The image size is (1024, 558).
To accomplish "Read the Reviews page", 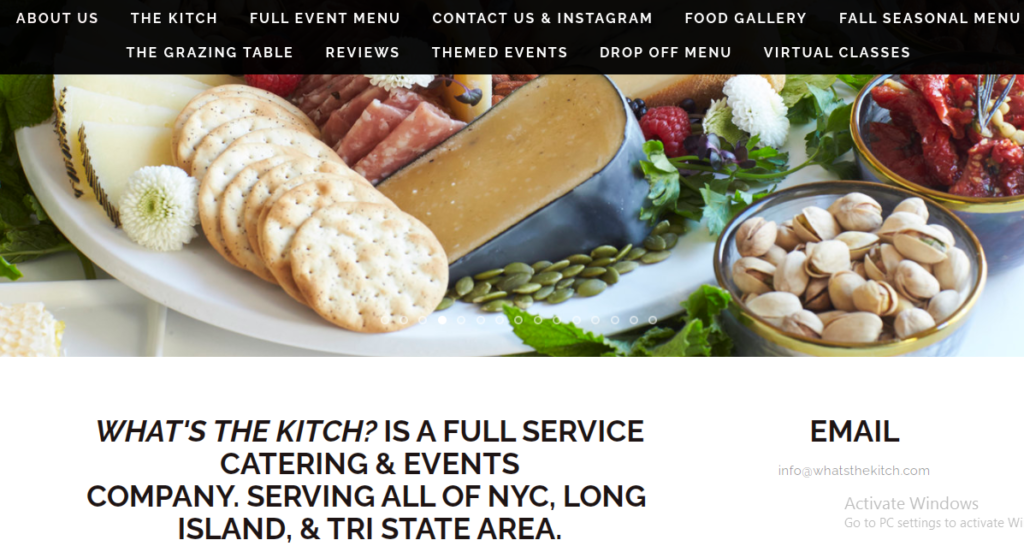I will click(362, 52).
